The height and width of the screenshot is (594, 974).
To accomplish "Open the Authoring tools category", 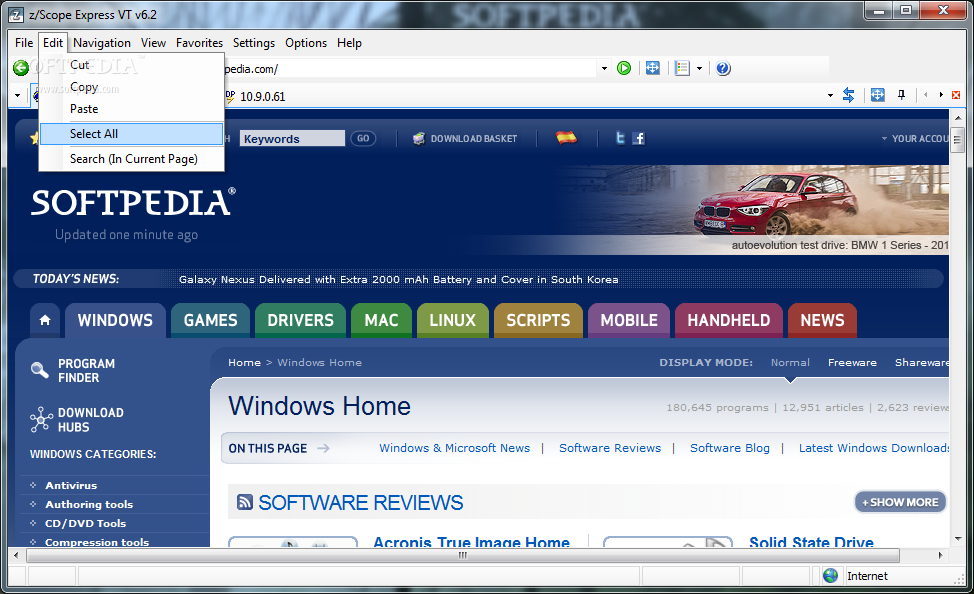I will click(x=89, y=505).
